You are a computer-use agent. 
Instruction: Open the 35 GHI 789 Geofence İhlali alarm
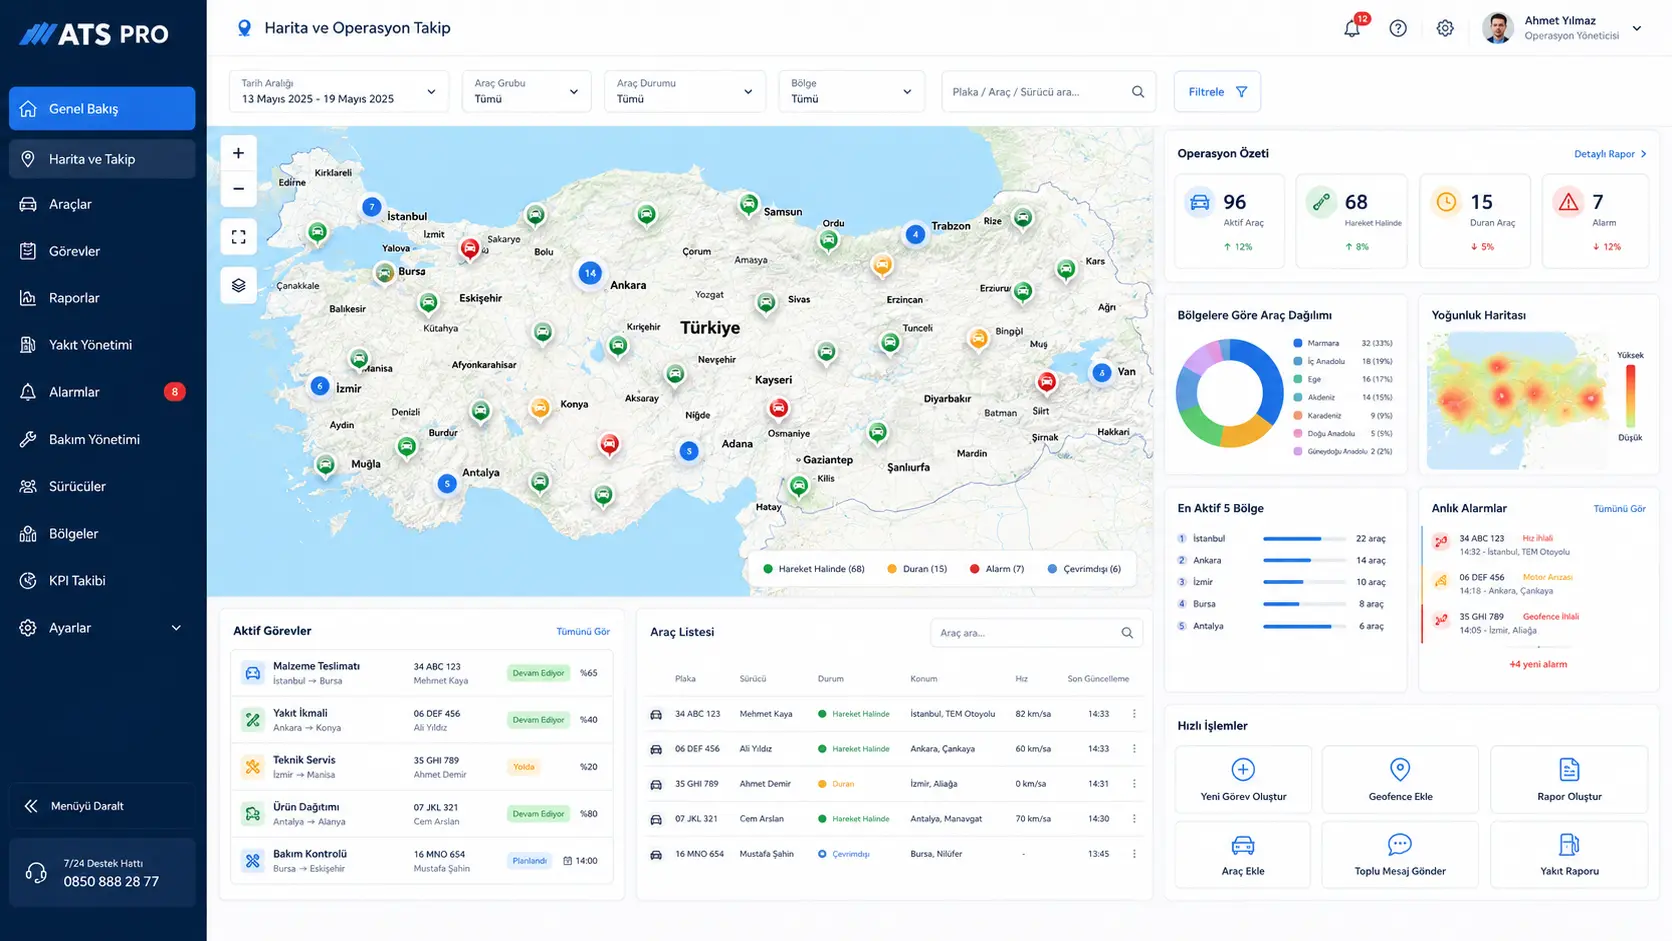click(1538, 623)
